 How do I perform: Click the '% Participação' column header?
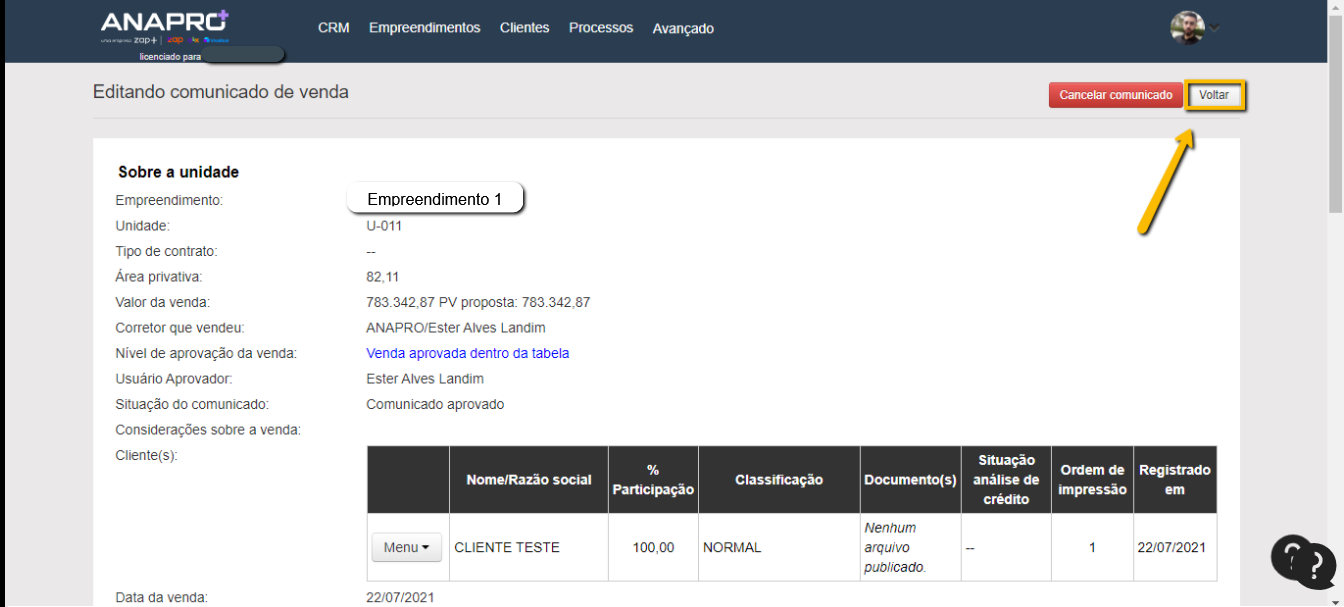pos(653,480)
